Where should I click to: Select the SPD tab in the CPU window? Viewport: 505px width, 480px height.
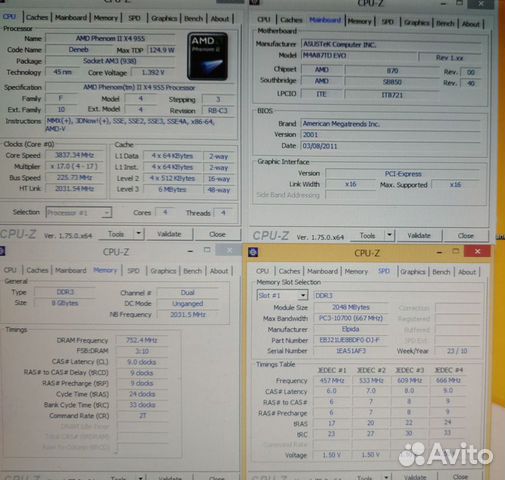point(134,18)
